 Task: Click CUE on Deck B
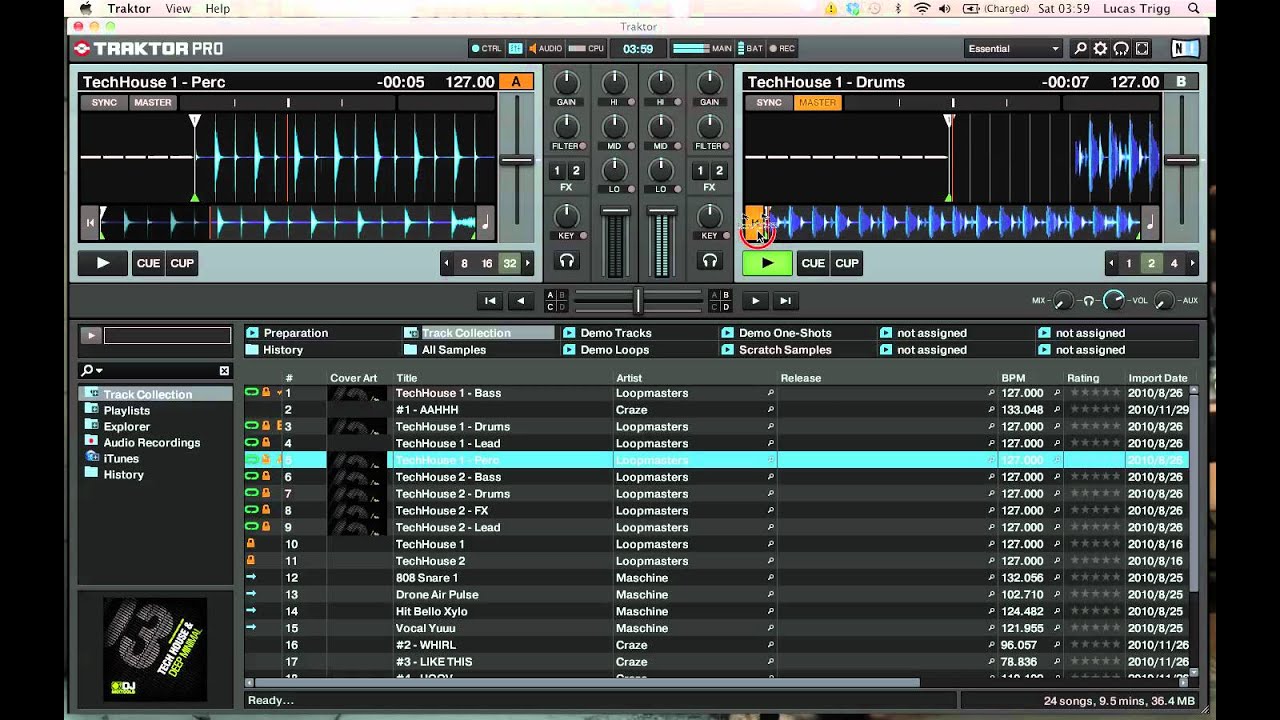pos(813,263)
